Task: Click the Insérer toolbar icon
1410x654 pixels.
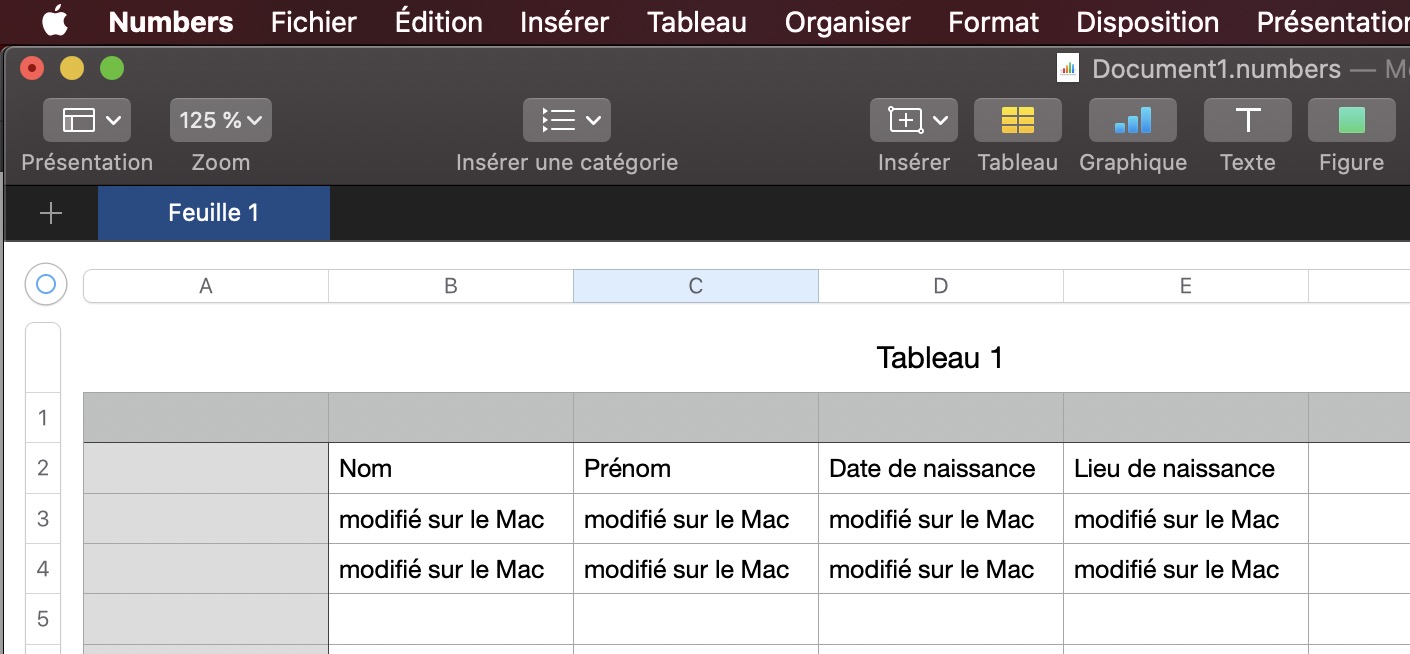Action: click(x=913, y=121)
